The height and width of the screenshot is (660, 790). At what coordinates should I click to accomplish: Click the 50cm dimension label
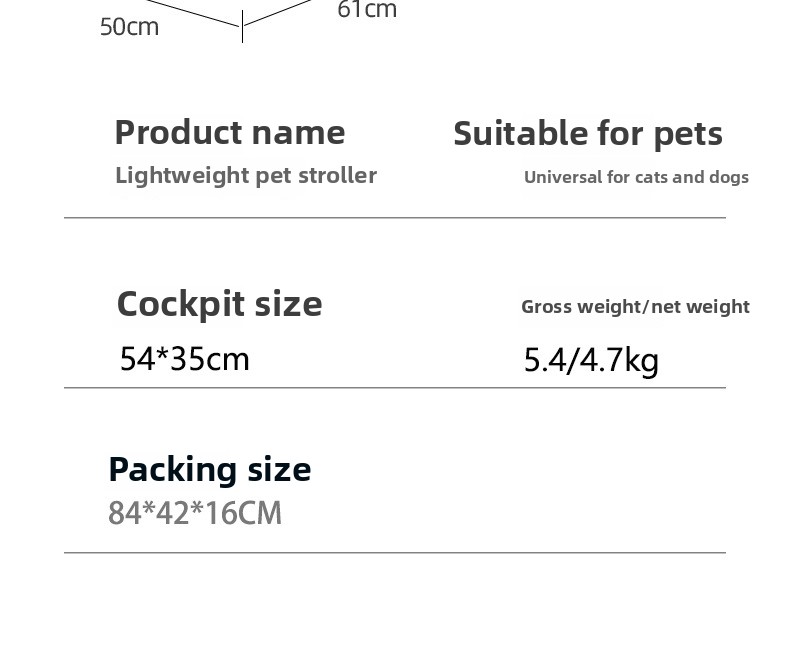[x=129, y=27]
